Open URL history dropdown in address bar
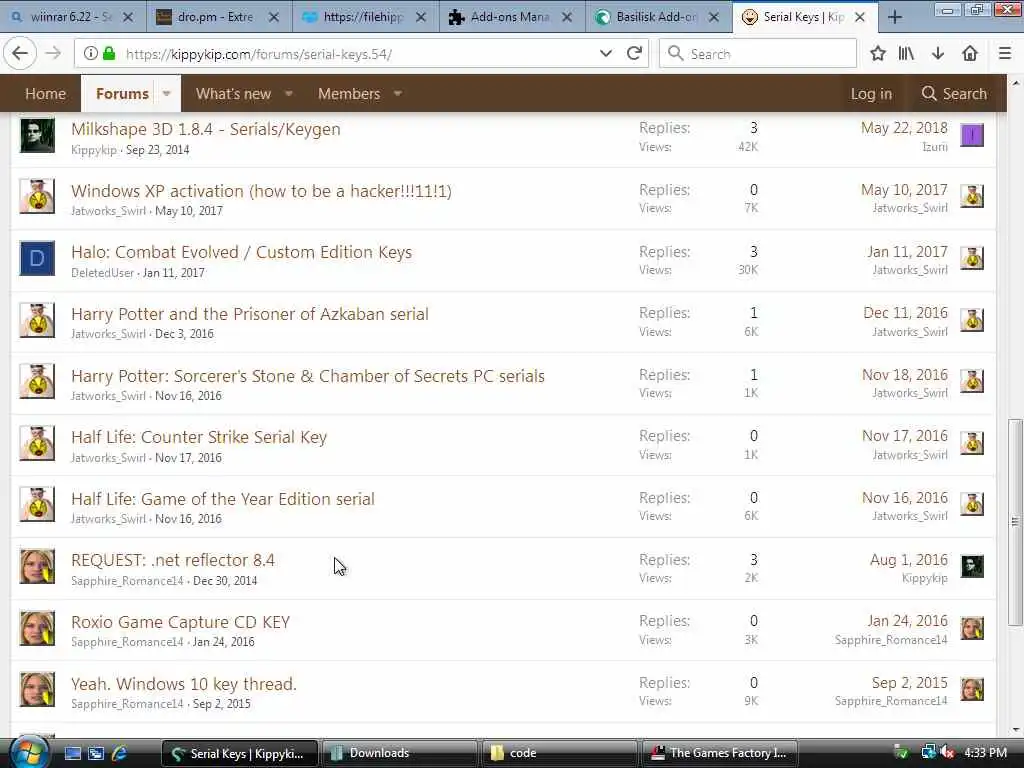Screen dimensions: 1024x768 (x=605, y=54)
